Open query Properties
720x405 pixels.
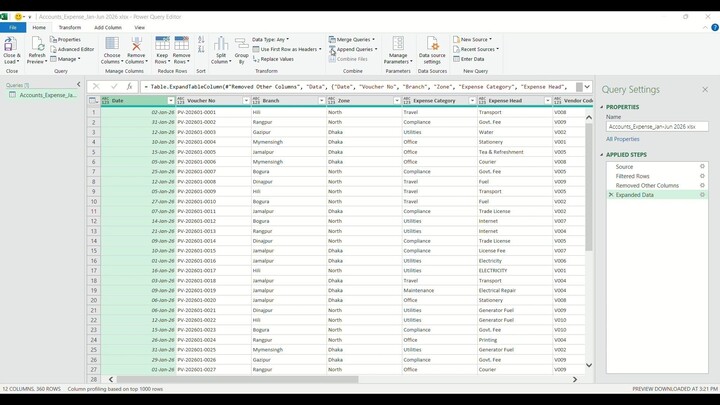tap(65, 39)
